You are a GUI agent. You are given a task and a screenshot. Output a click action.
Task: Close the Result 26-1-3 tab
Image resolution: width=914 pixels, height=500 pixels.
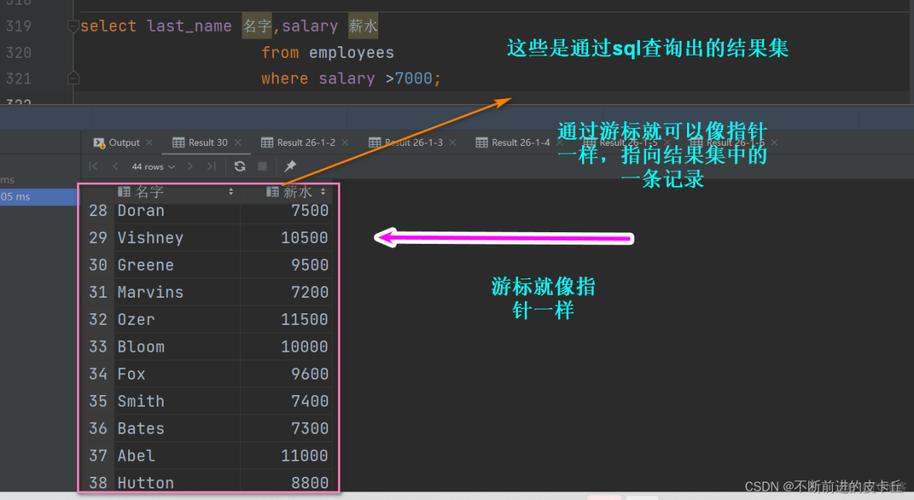452,142
